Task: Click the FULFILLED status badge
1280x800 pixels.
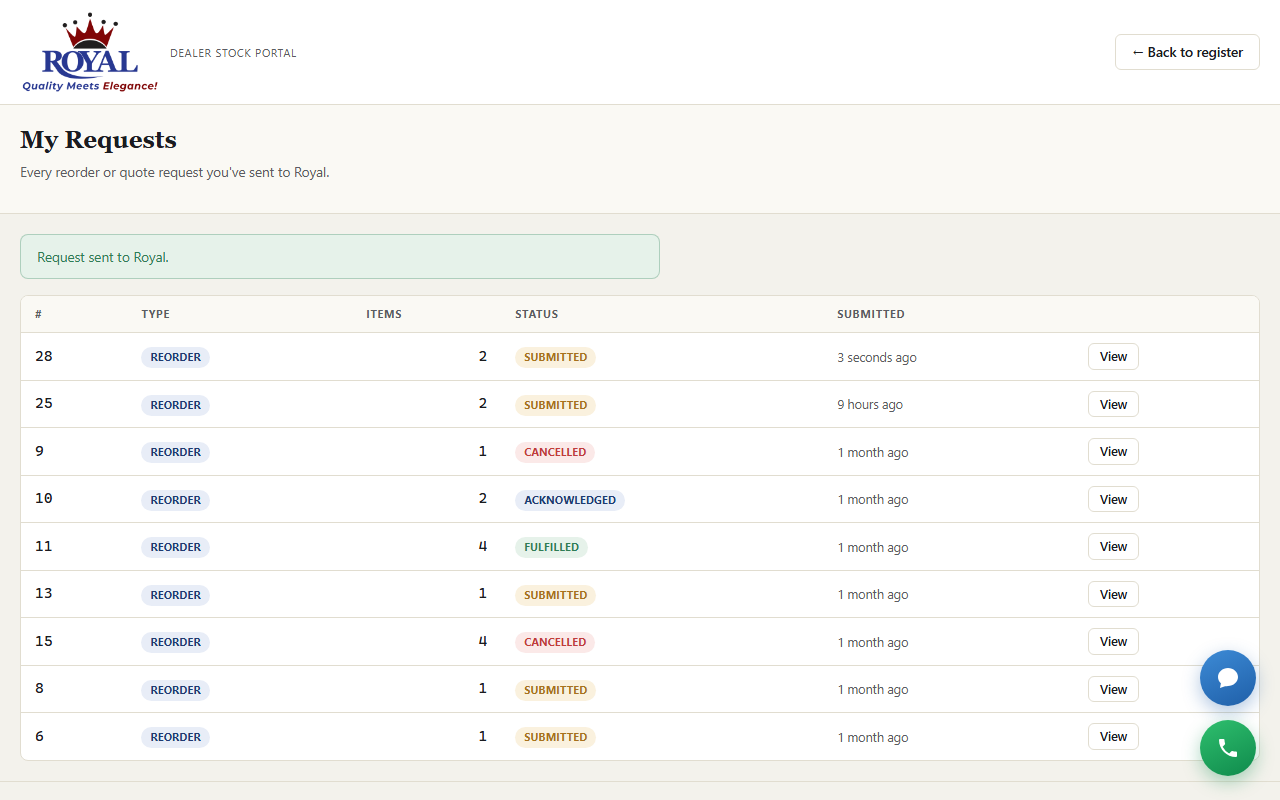Action: coord(551,547)
